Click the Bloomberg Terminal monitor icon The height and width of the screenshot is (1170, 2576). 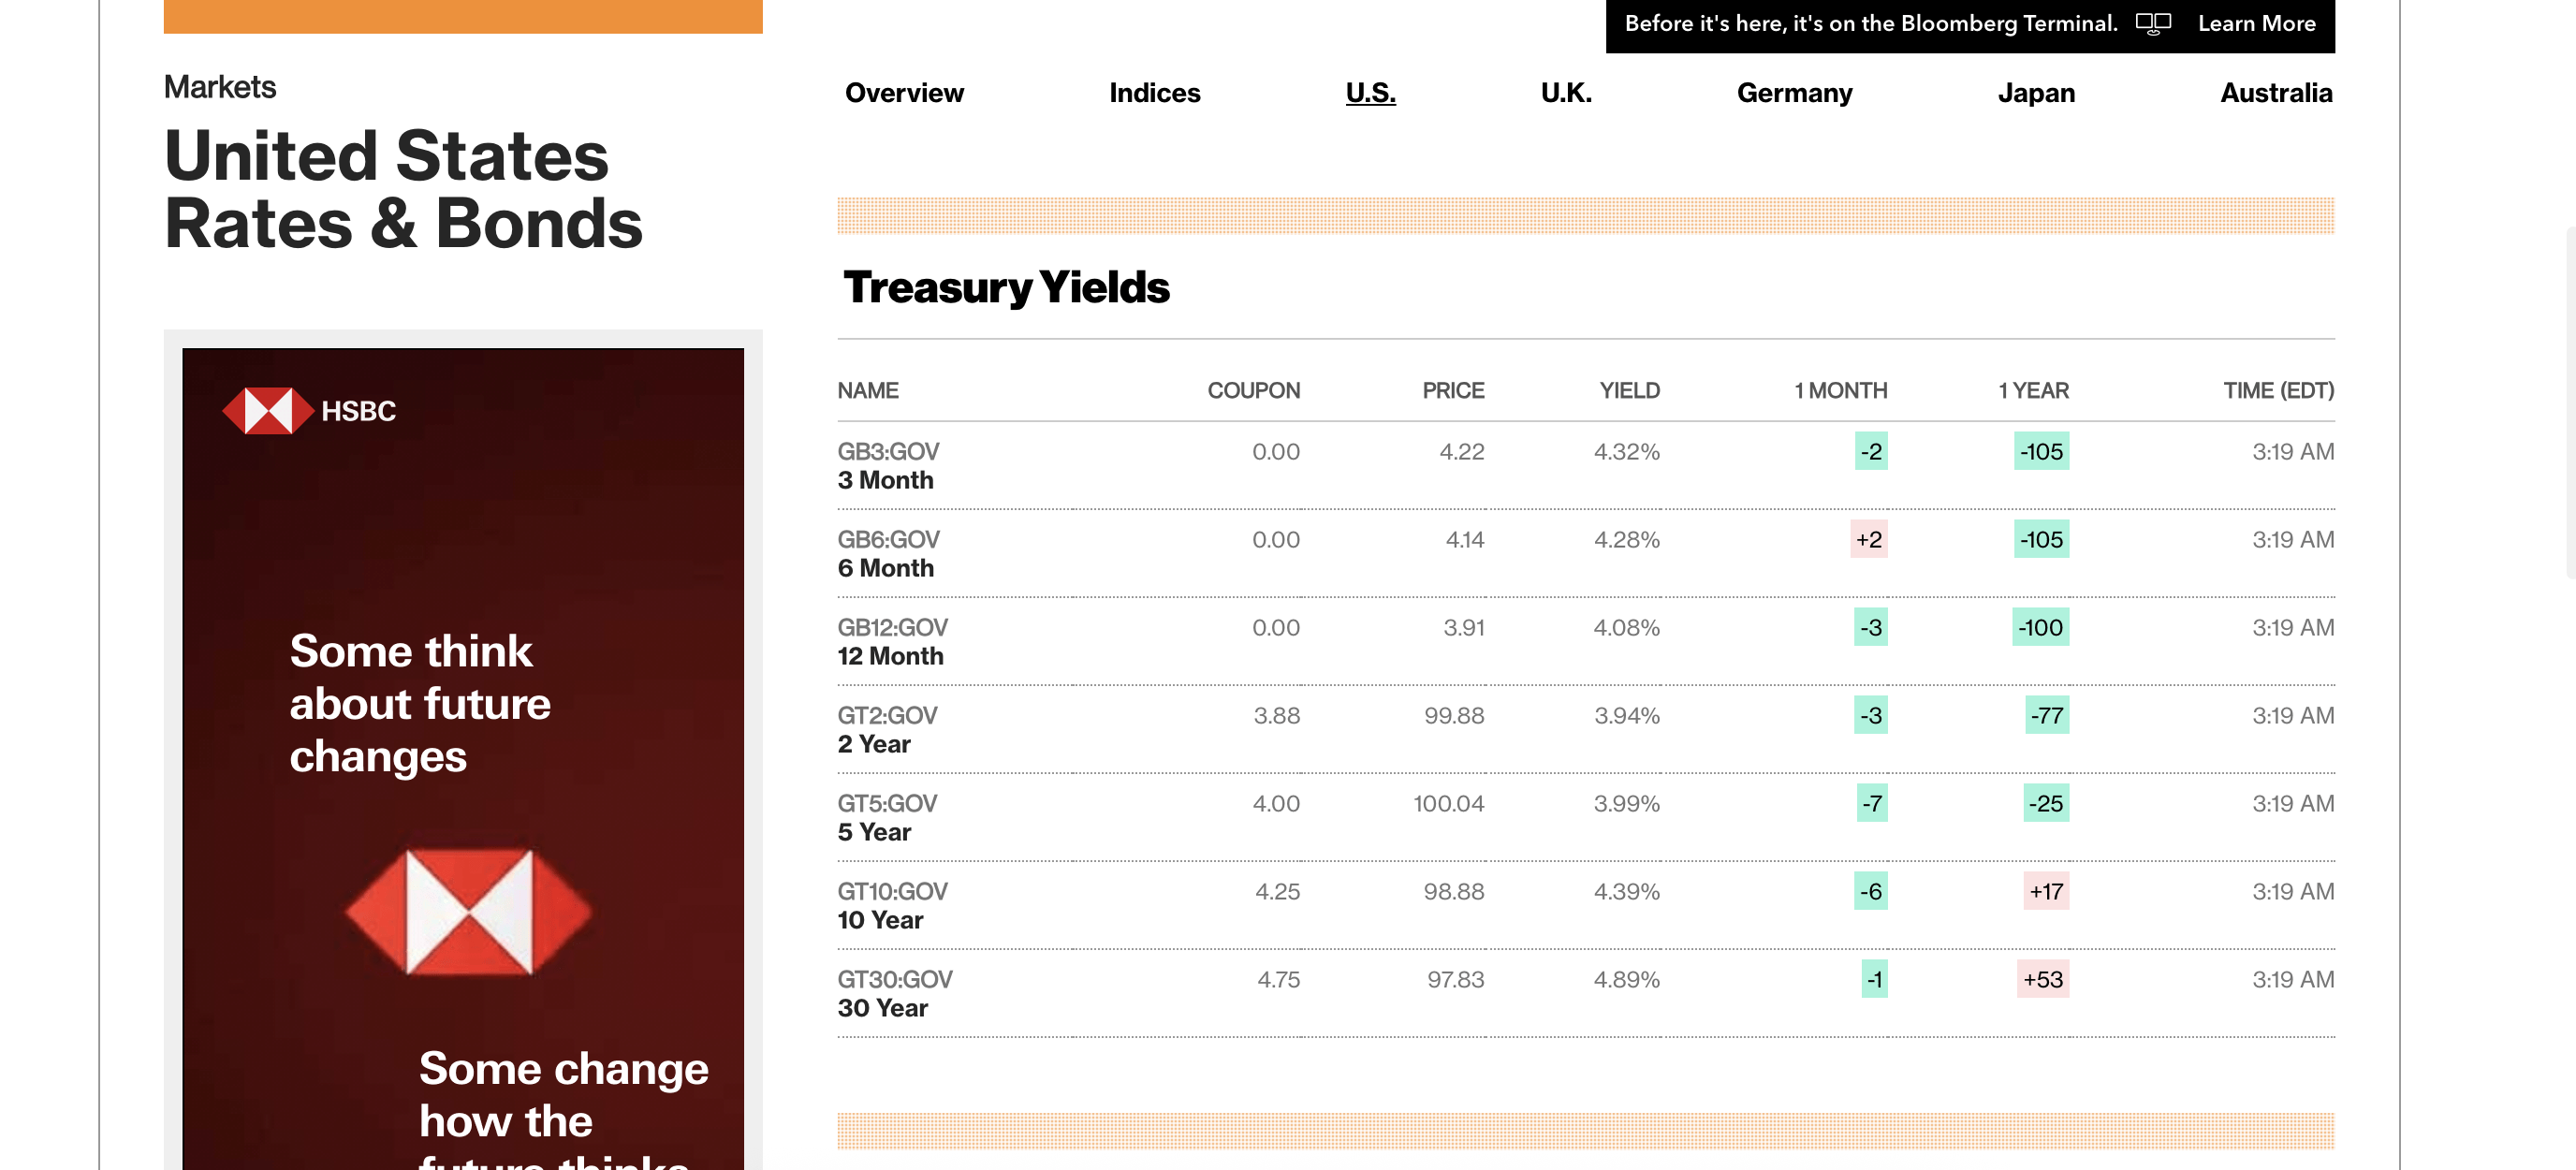(2153, 23)
